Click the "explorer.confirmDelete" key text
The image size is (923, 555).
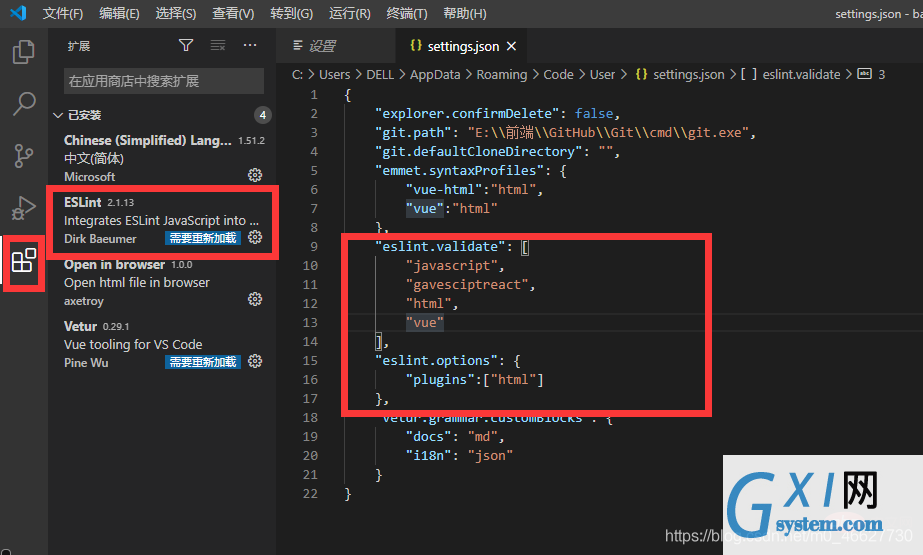[x=467, y=113]
